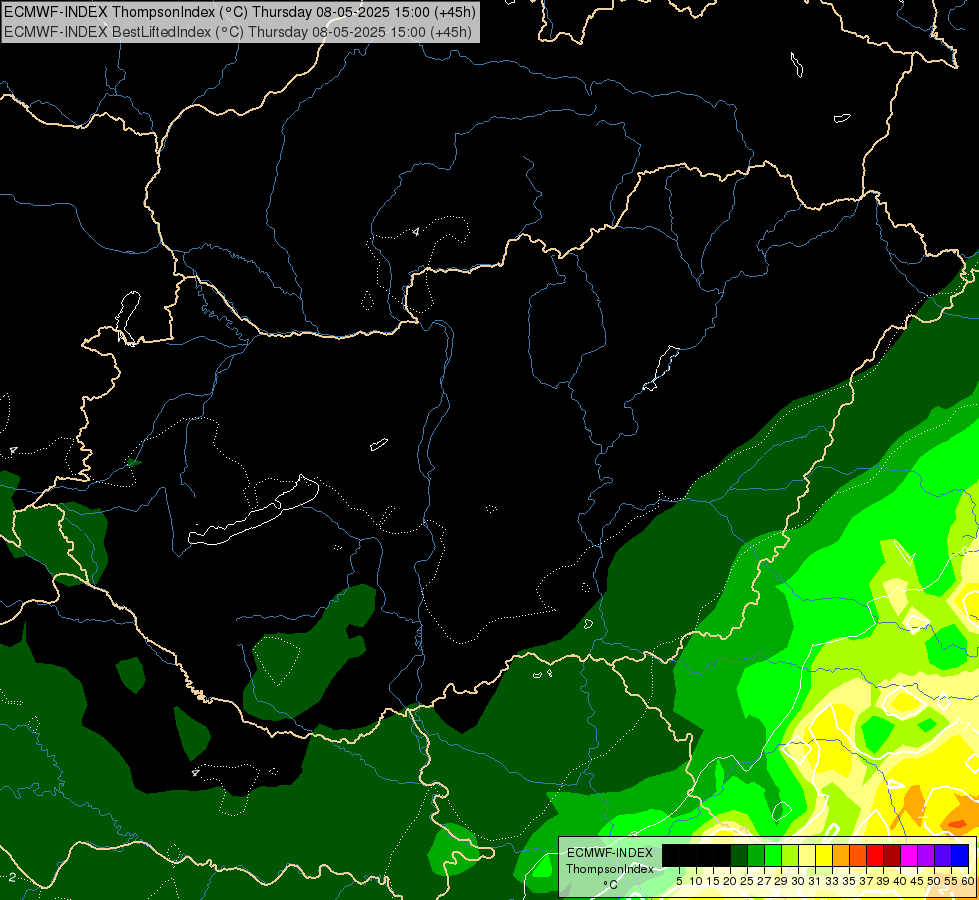Click the ThompsonIndex title line at top
The width and height of the screenshot is (979, 900).
(x=240, y=11)
